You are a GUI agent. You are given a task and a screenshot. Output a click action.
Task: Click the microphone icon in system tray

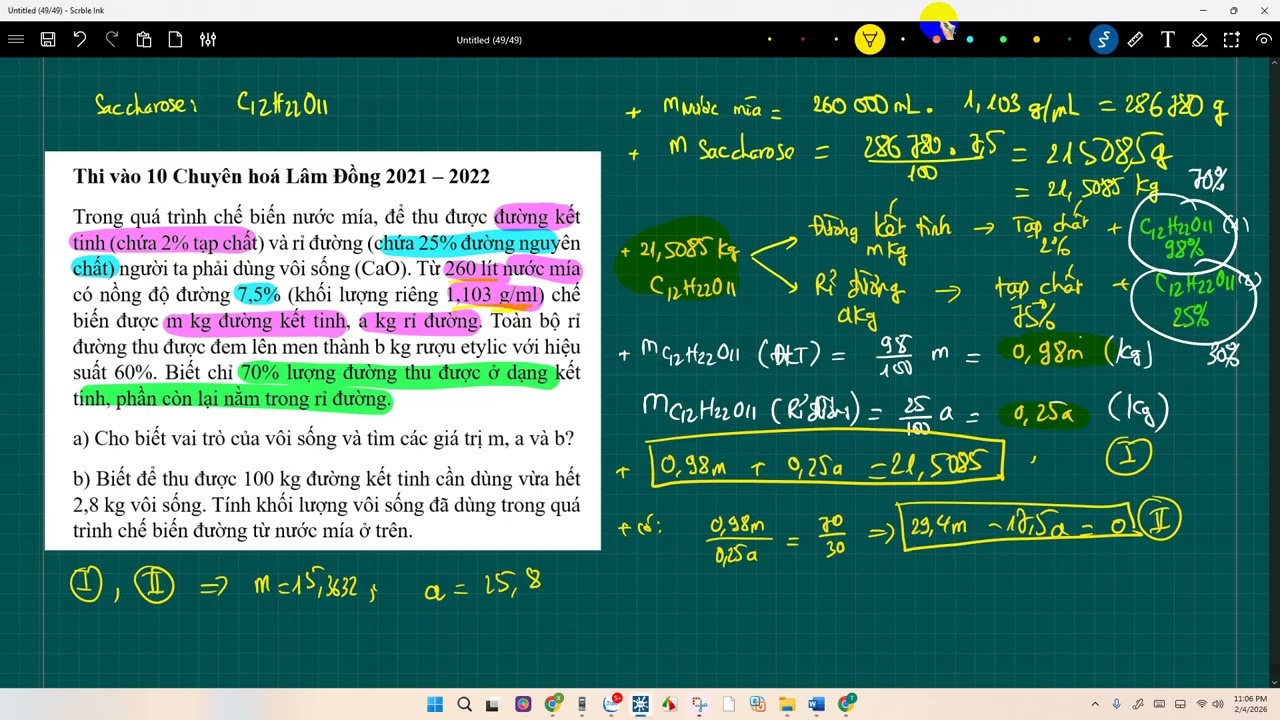(x=1116, y=704)
